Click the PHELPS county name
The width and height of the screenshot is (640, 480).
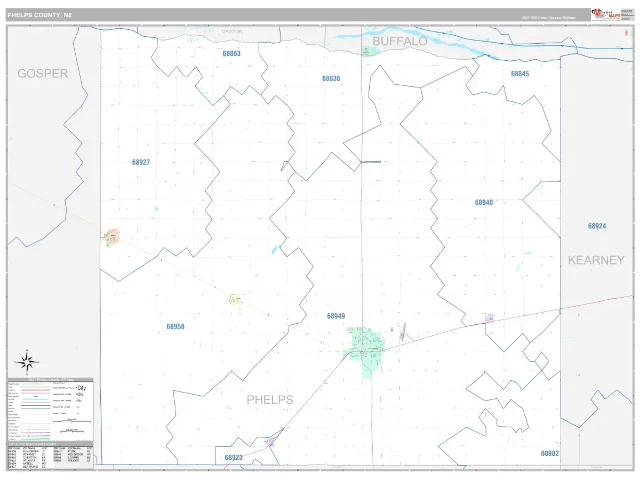point(270,400)
